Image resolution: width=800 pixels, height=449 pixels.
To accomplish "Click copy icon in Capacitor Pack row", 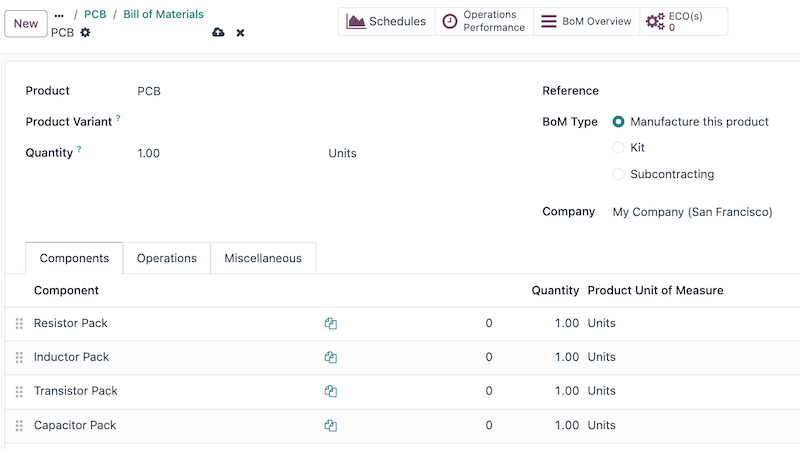I will coord(330,426).
